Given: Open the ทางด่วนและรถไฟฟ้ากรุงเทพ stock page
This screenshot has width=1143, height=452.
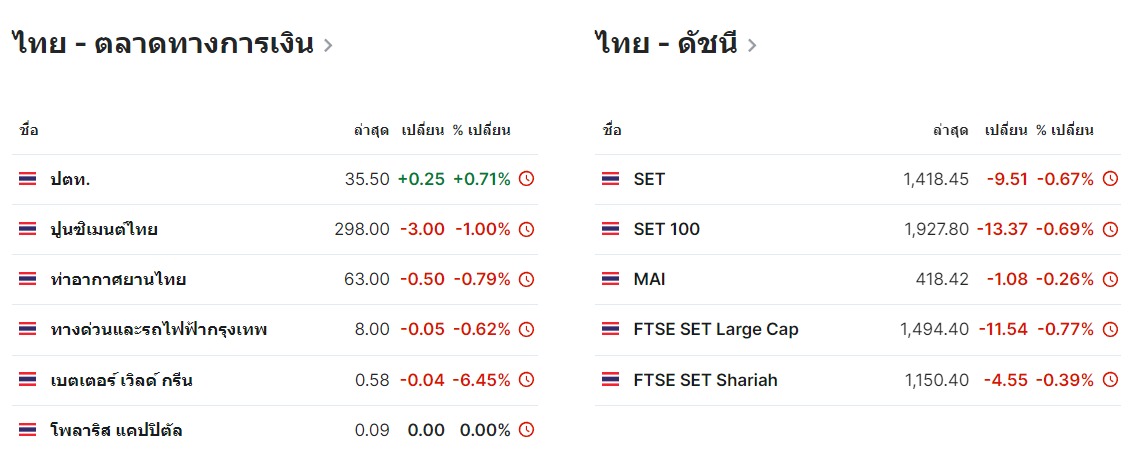Looking at the screenshot, I should [x=159, y=330].
